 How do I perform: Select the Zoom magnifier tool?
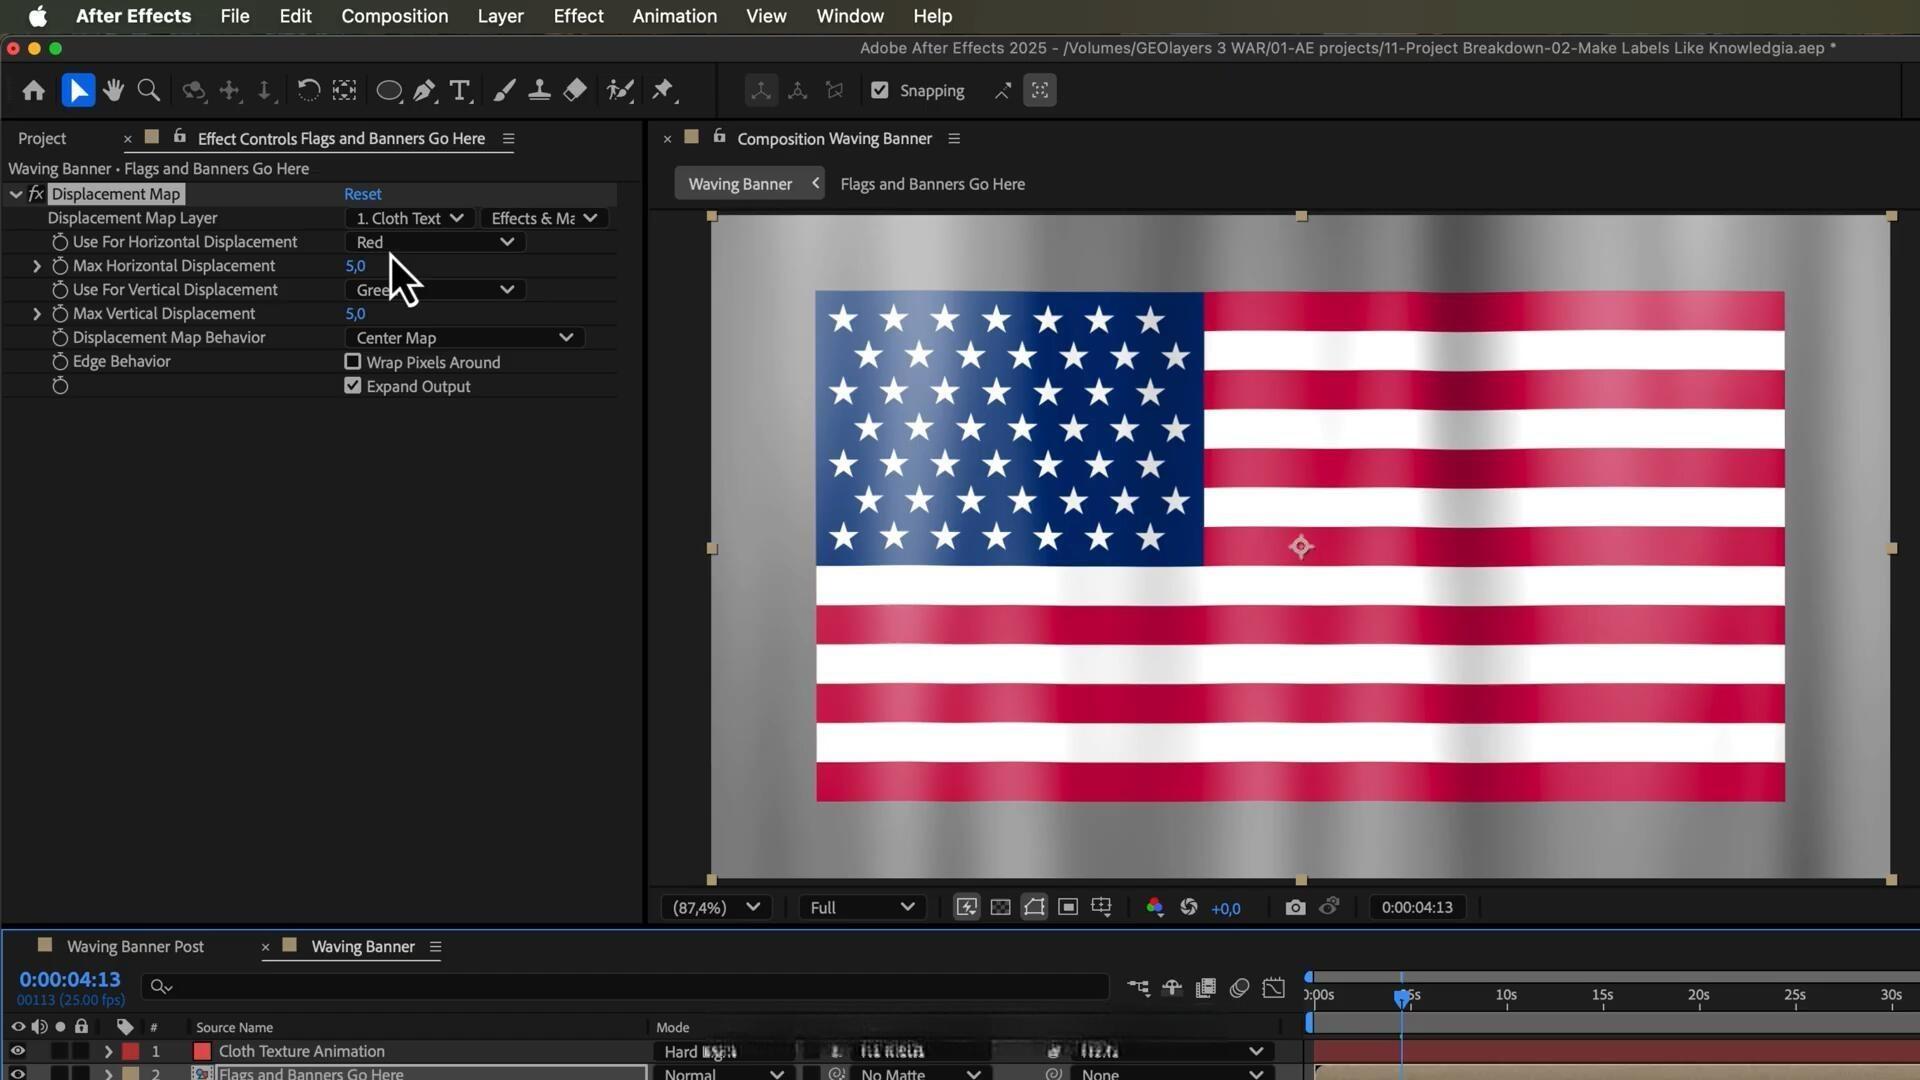click(148, 91)
